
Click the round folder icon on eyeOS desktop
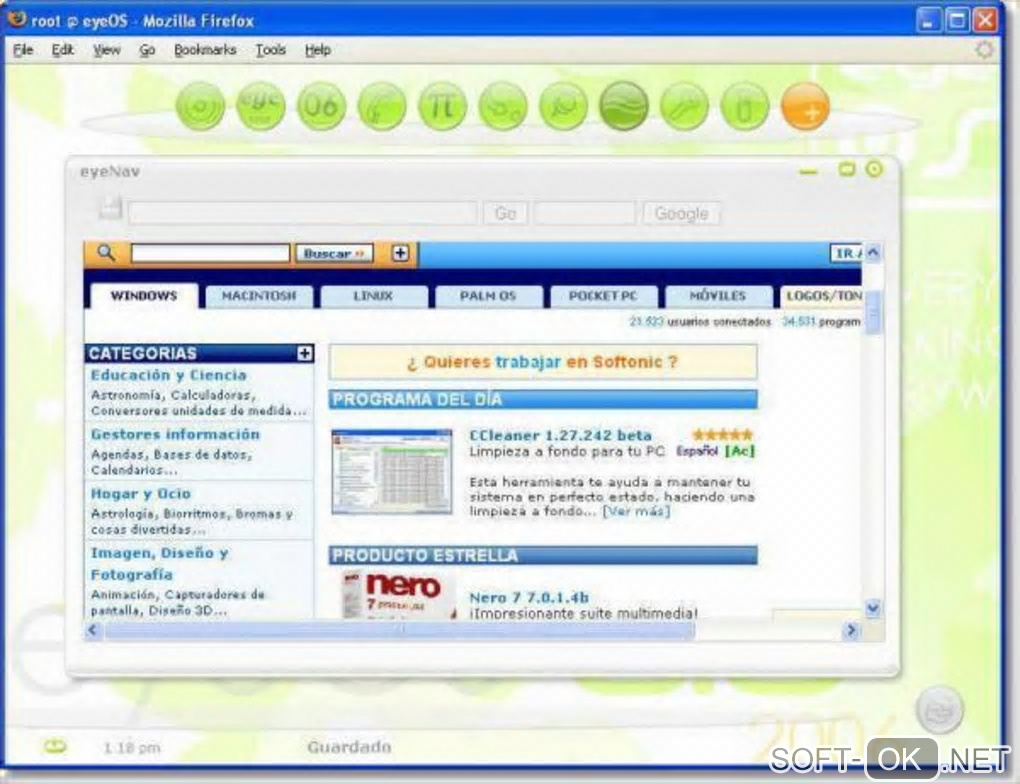tap(939, 710)
